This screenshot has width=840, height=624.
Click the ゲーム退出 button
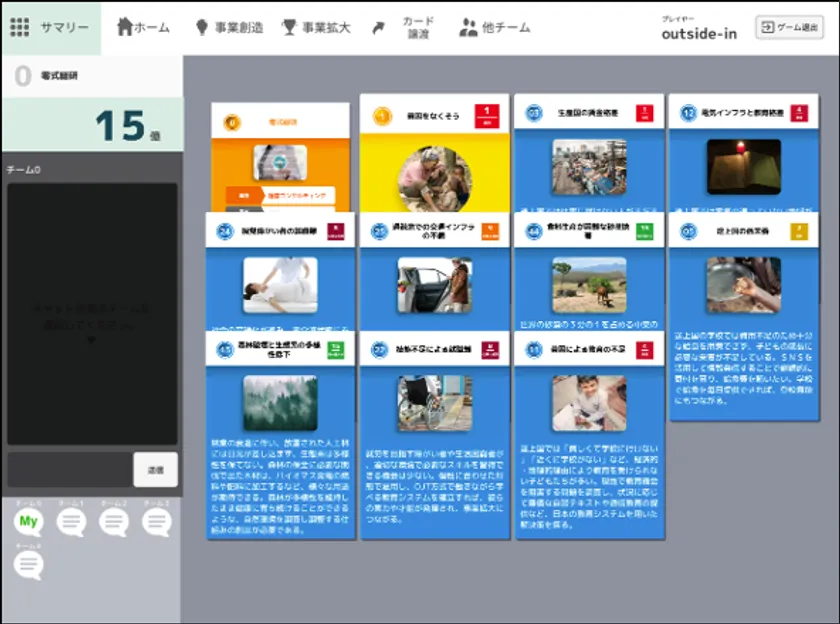pyautogui.click(x=789, y=28)
